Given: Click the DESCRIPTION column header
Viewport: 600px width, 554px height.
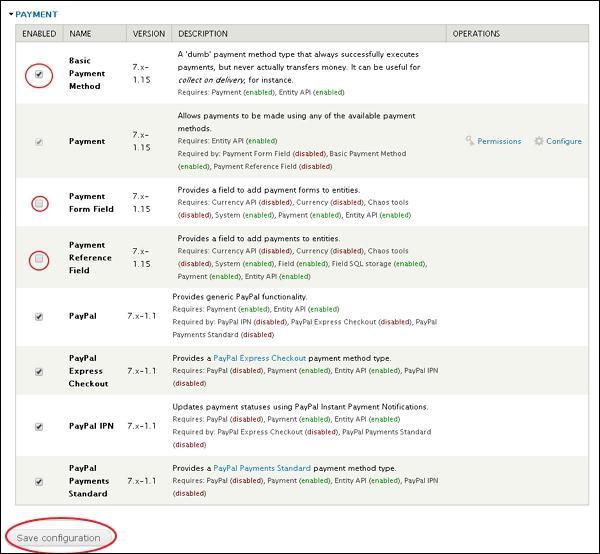Looking at the screenshot, I should pos(309,34).
